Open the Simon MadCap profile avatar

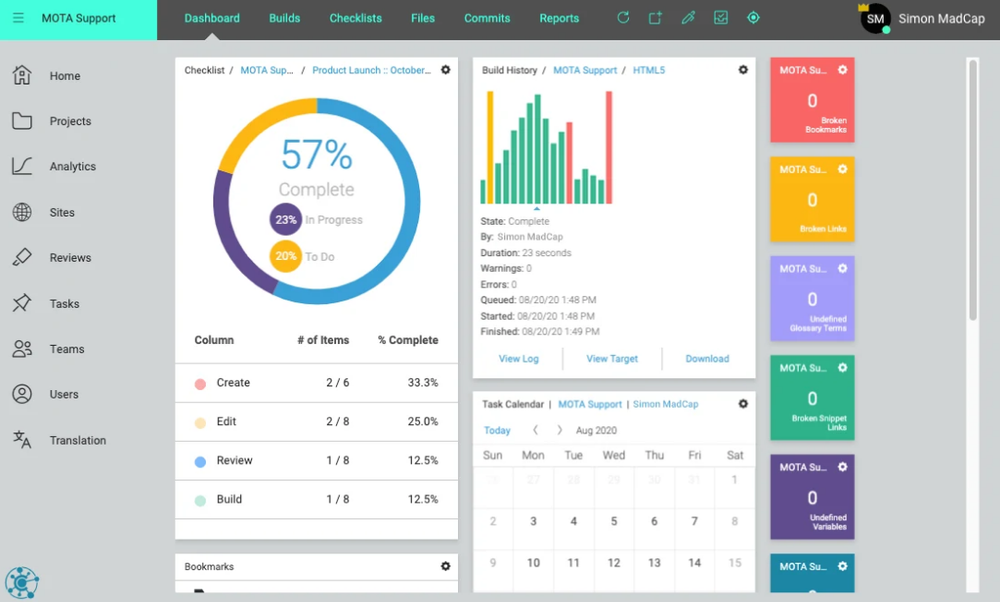tap(875, 18)
